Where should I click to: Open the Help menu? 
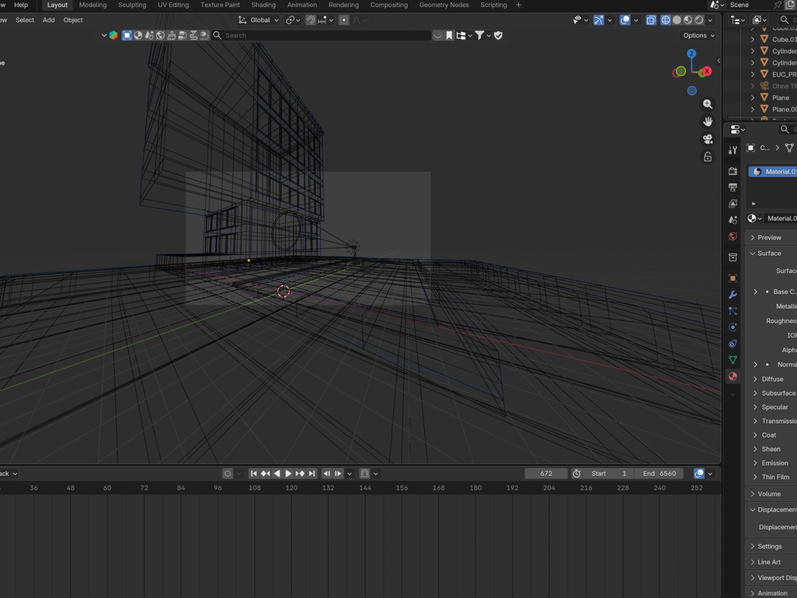21,5
